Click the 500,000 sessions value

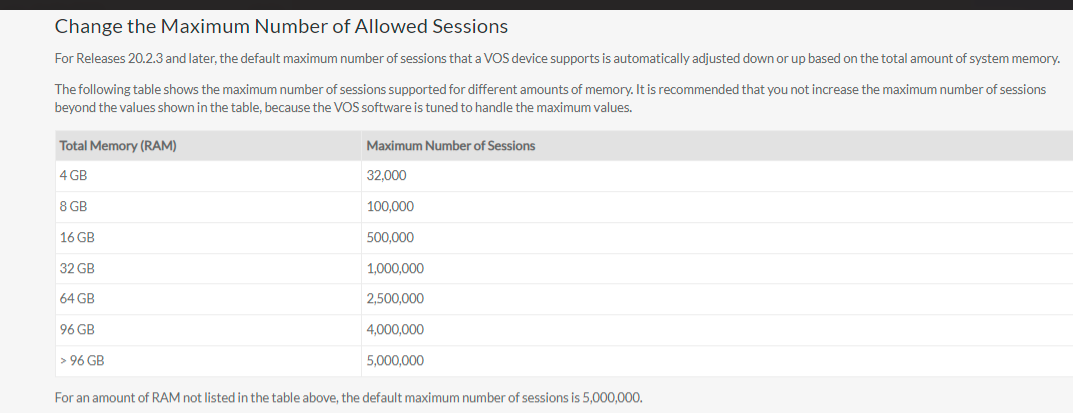click(x=390, y=237)
